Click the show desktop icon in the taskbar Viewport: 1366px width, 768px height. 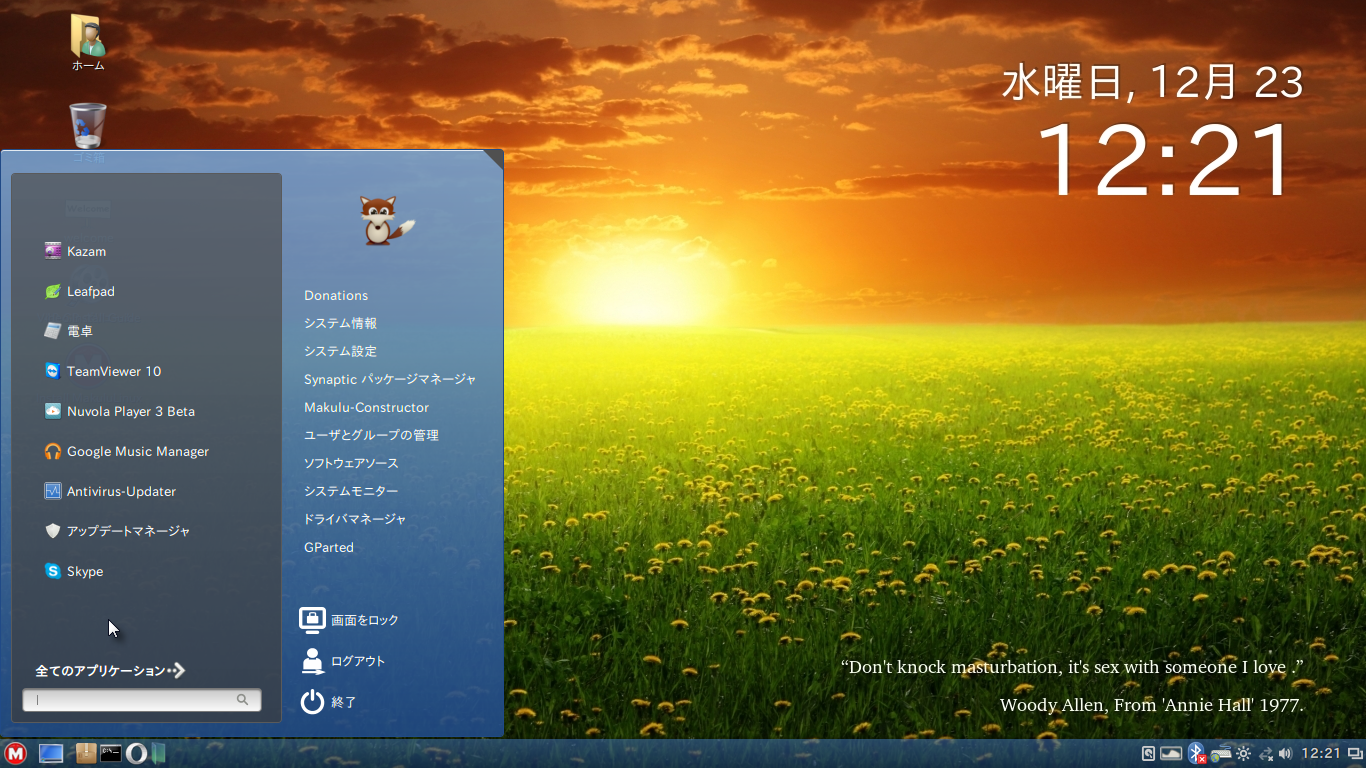(x=50, y=753)
